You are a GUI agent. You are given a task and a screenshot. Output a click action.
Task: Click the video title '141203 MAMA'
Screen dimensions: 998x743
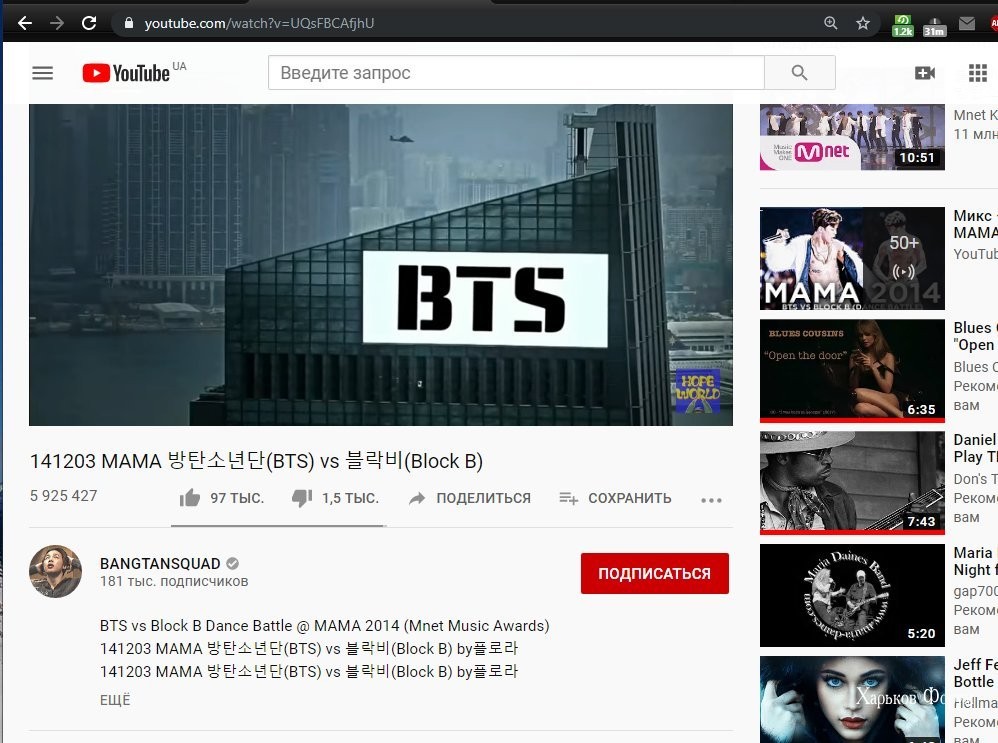click(x=257, y=460)
